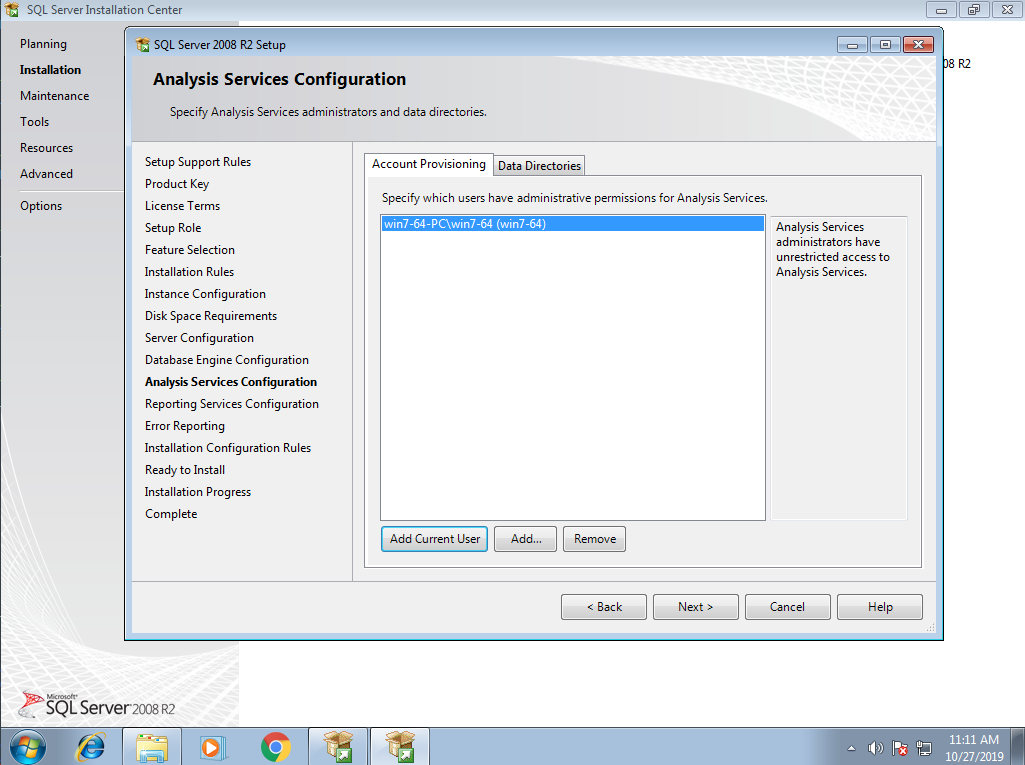Click the Analysis Services Configuration step
This screenshot has width=1025, height=765.
point(231,382)
